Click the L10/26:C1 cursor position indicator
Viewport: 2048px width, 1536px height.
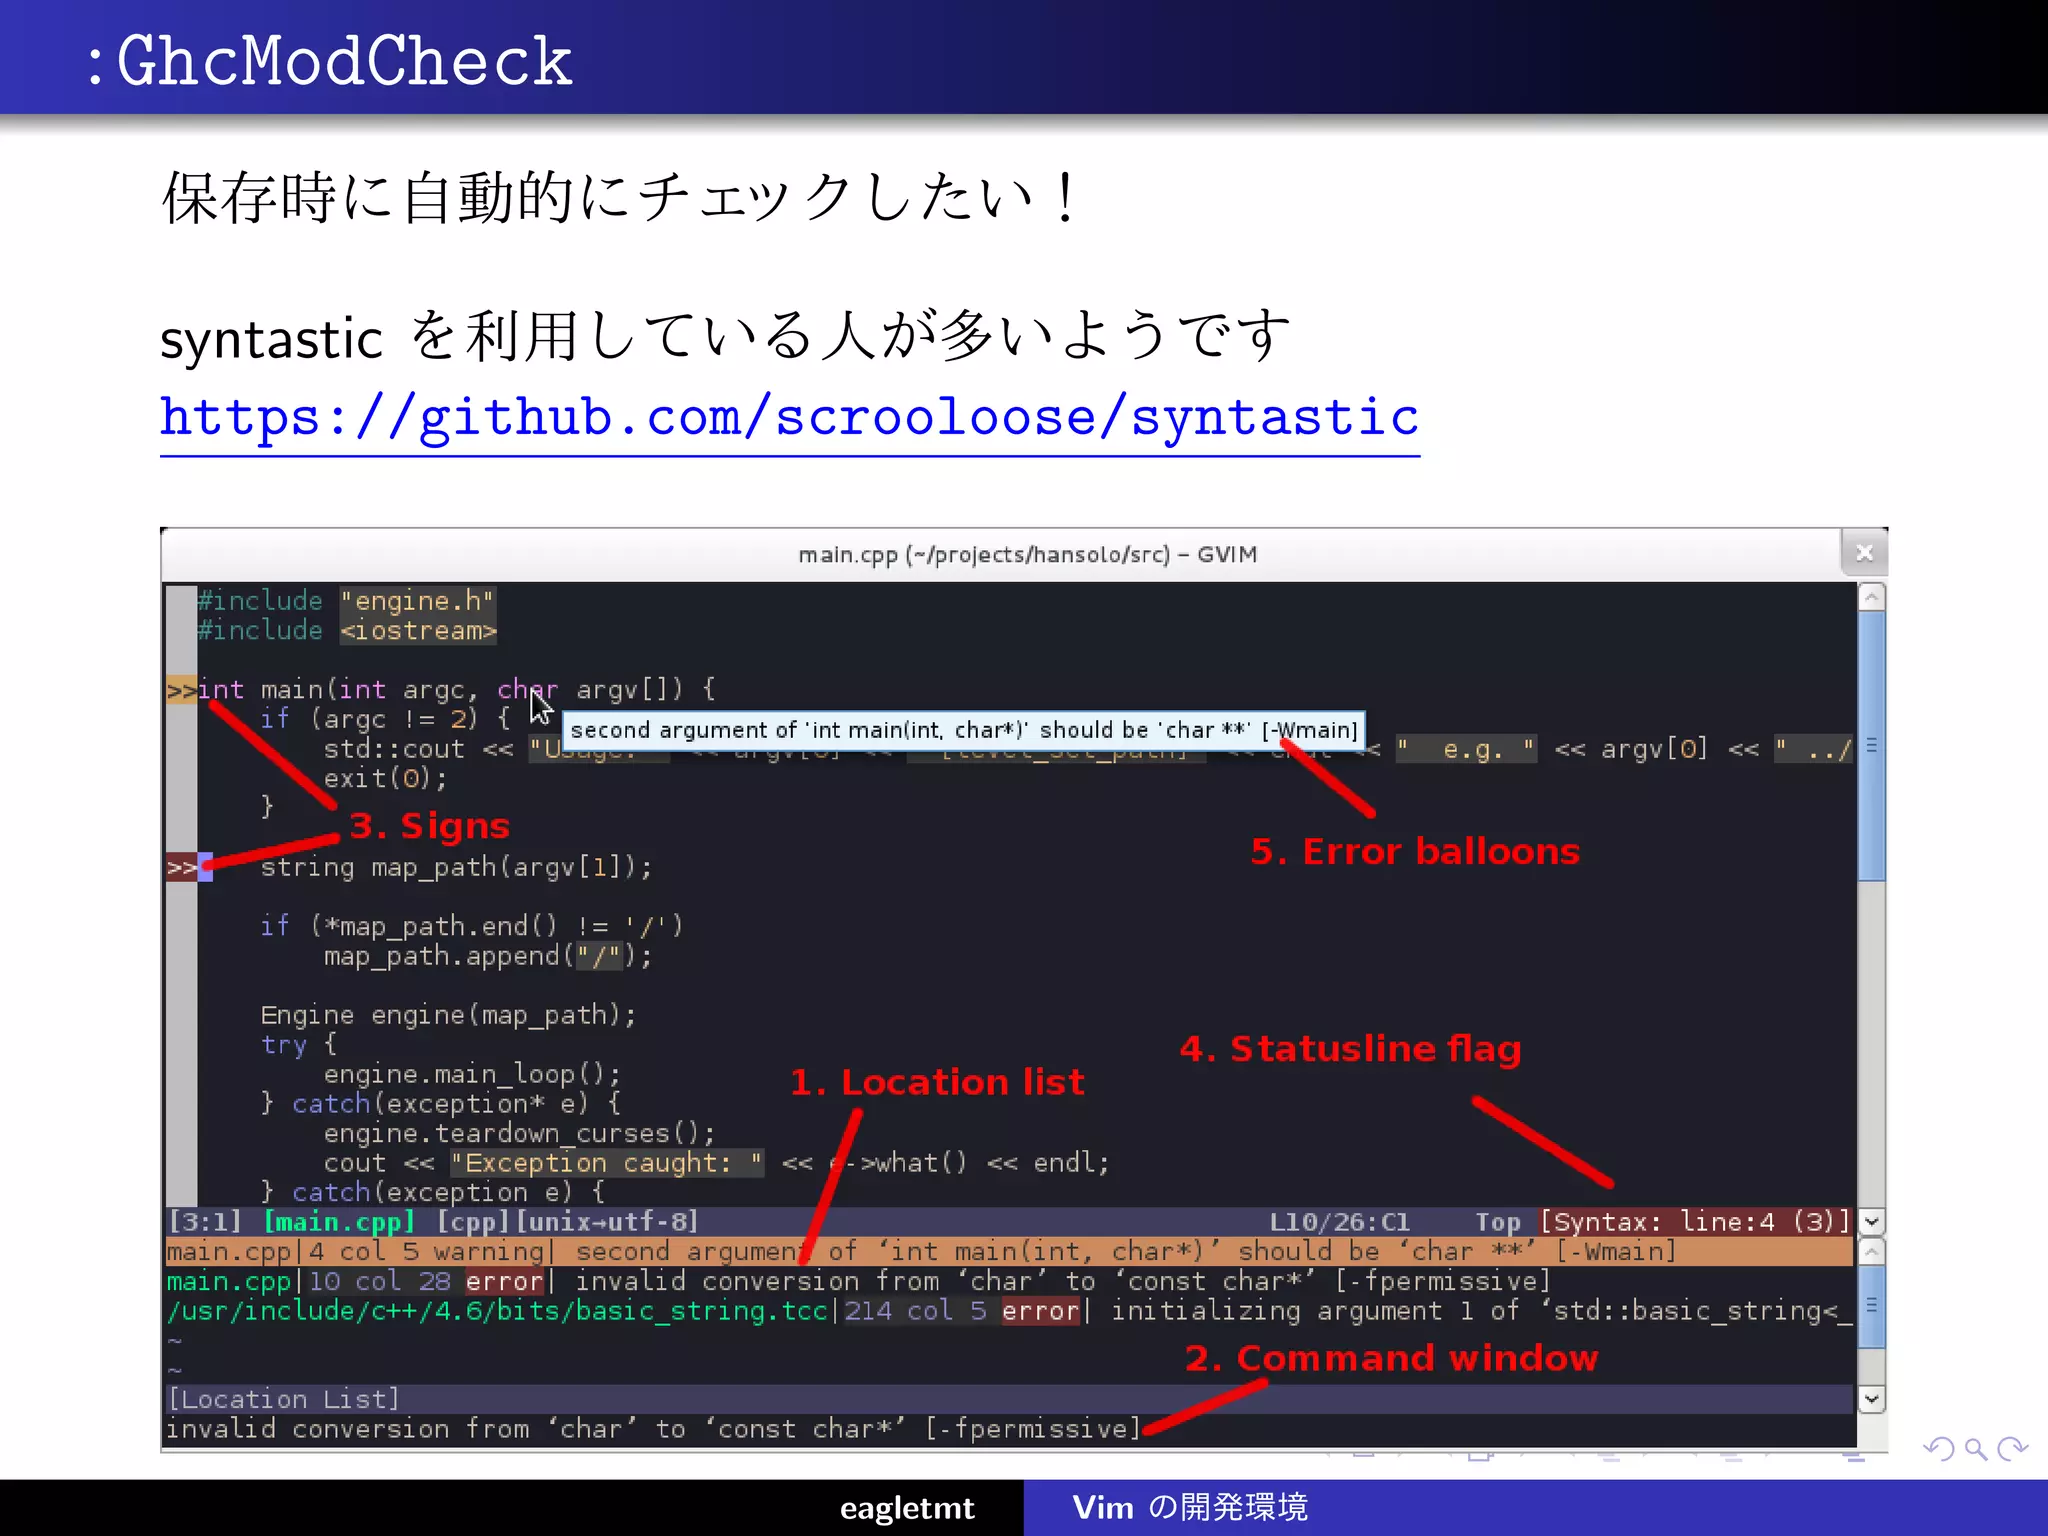click(1339, 1222)
